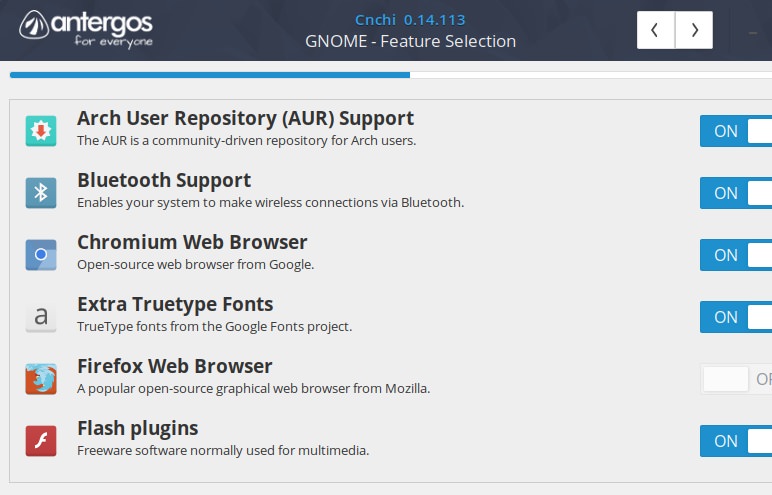Click 'Open-source web browser from Google.' description
This screenshot has height=495, width=772.
pos(195,265)
